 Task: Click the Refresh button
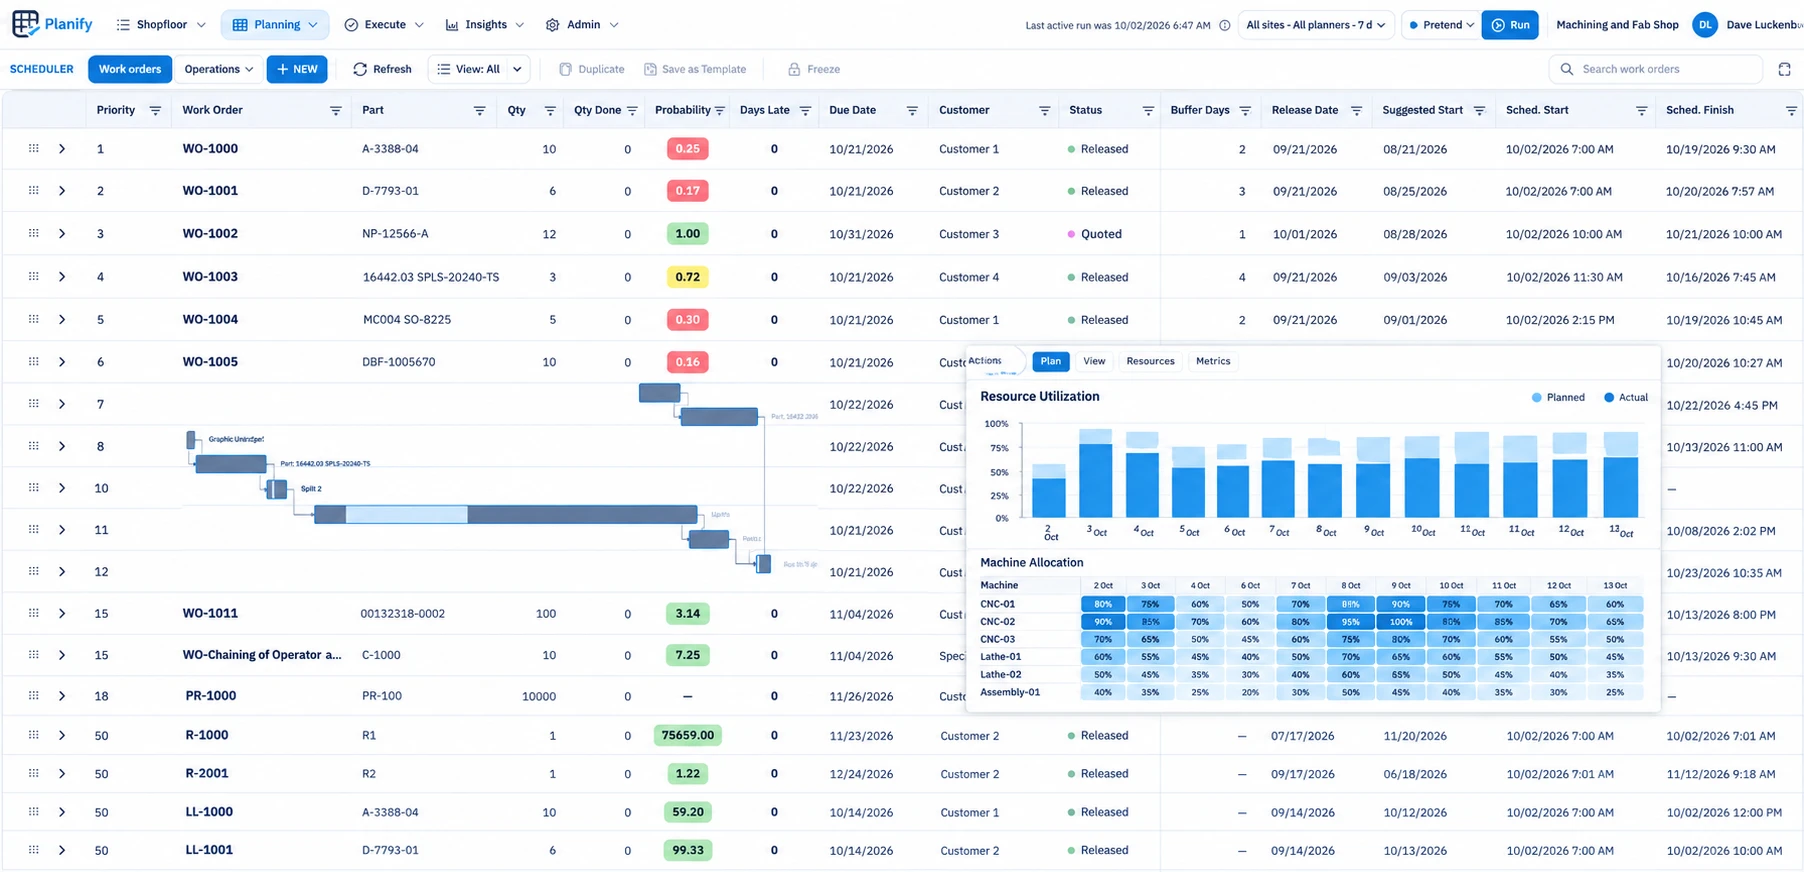382,69
